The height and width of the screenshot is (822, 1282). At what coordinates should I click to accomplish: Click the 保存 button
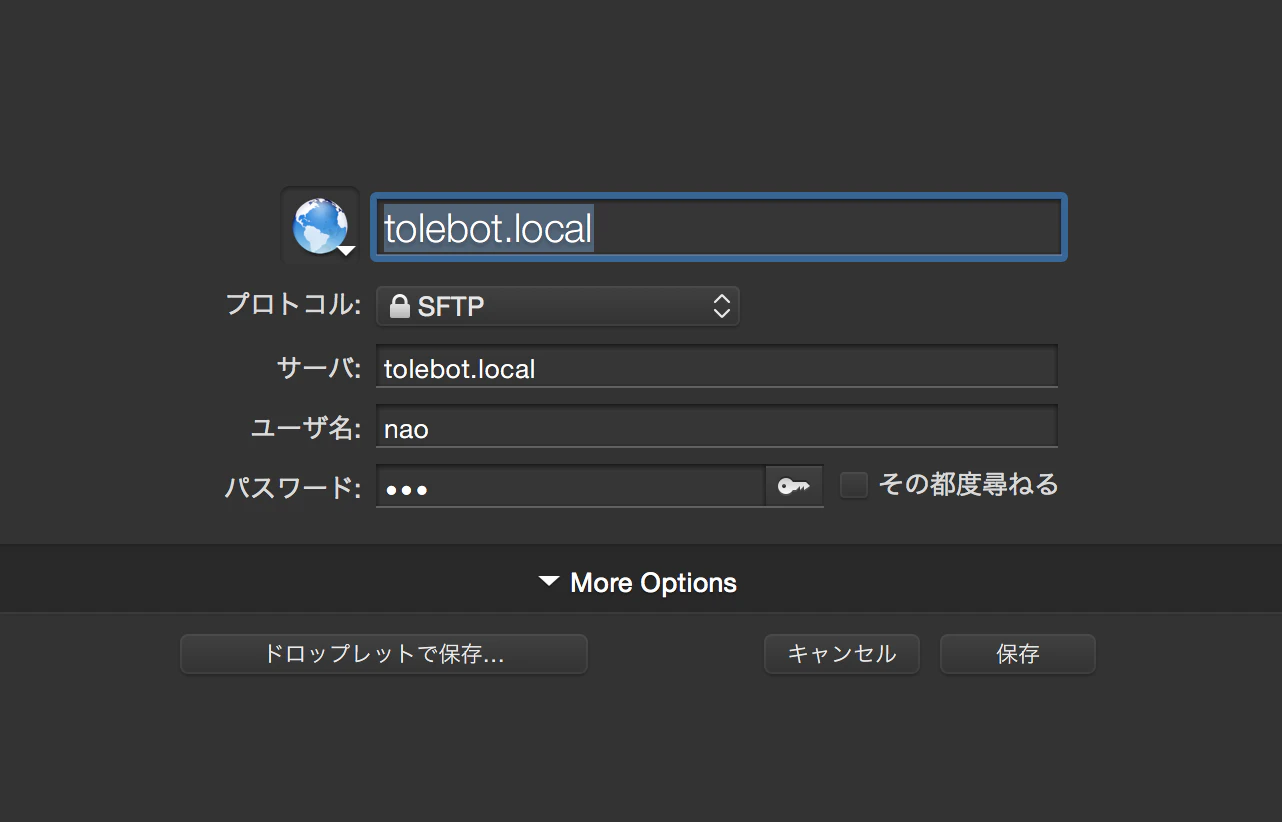click(1018, 654)
